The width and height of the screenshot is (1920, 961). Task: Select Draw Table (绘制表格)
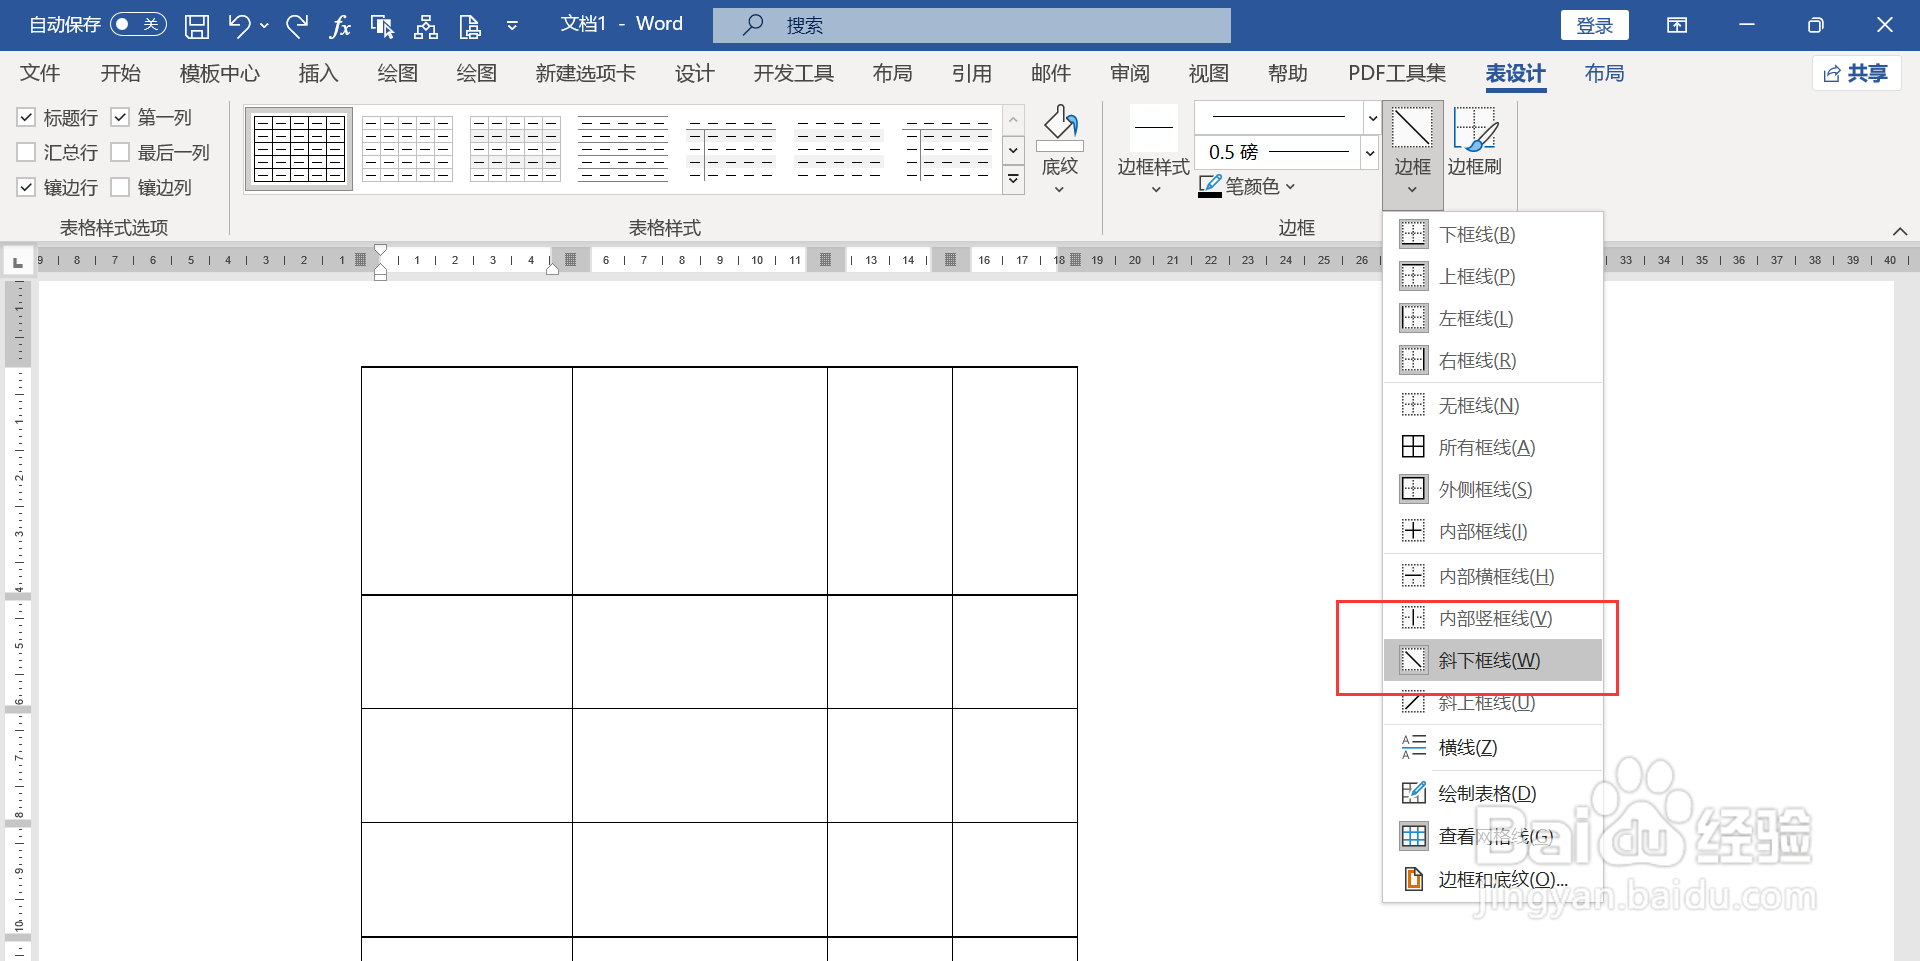1493,793
